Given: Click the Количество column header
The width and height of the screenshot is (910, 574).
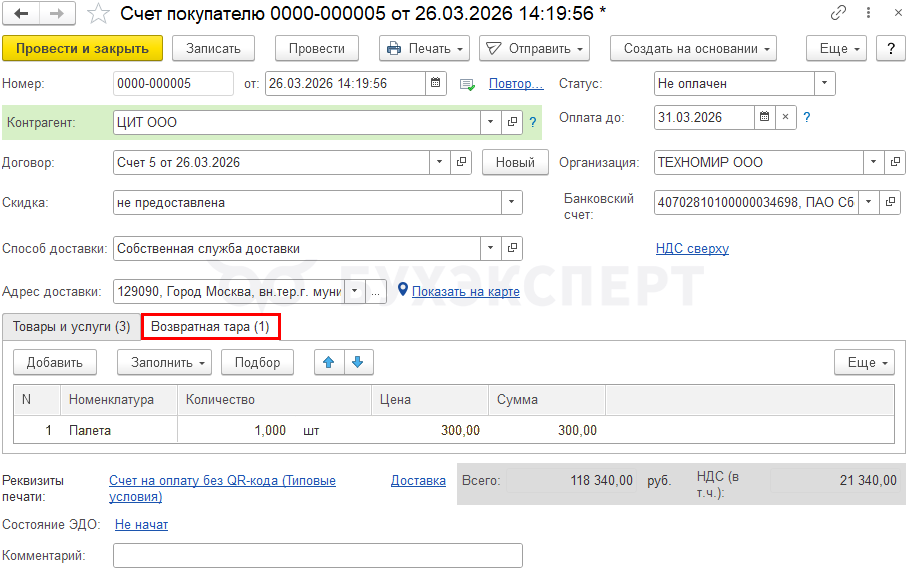Looking at the screenshot, I should point(275,399).
